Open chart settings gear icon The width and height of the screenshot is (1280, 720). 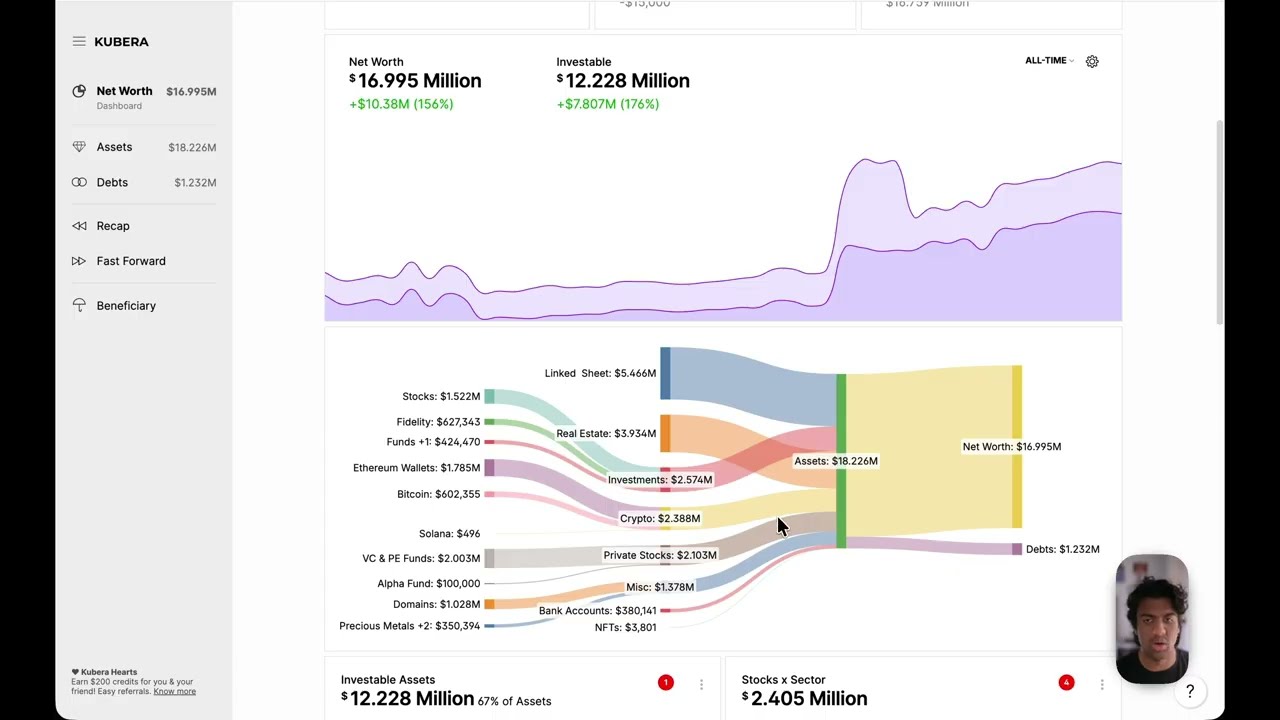click(x=1092, y=61)
